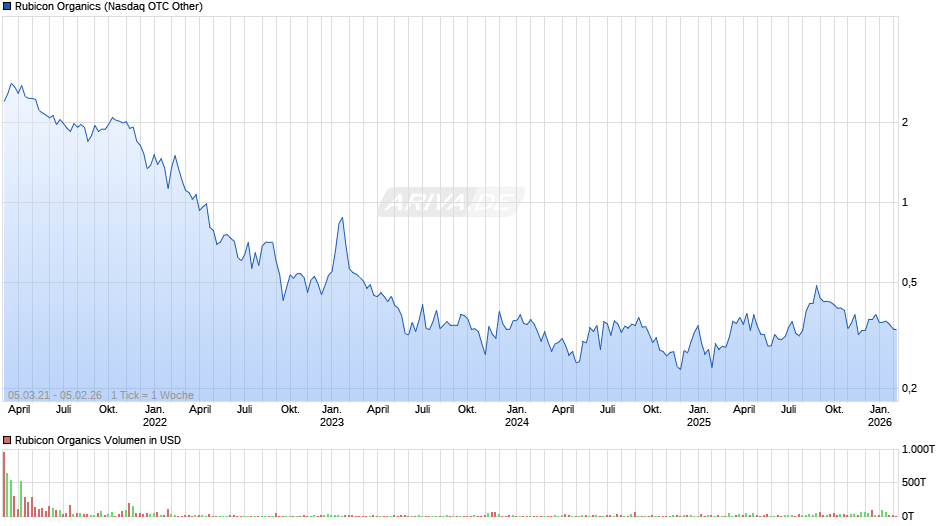Click the price axis label '0,5'
This screenshot has width=940, height=526.
pyautogui.click(x=909, y=282)
